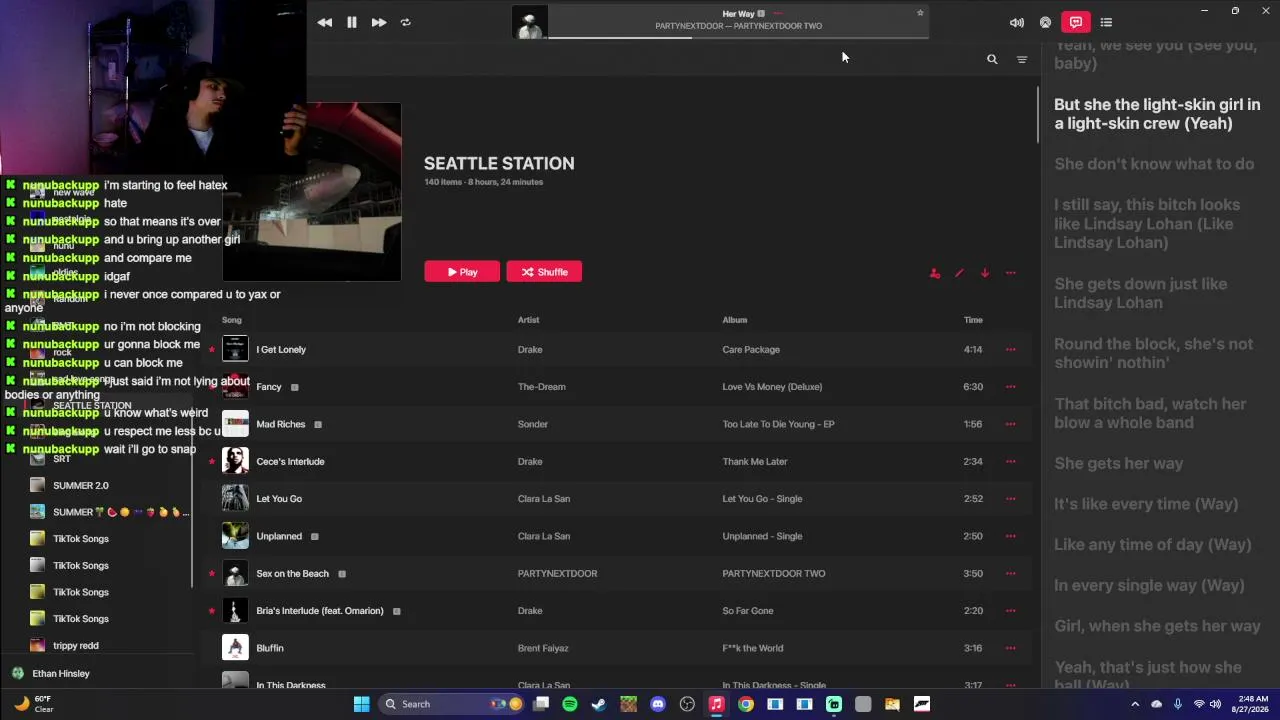The width and height of the screenshot is (1280, 720).
Task: Click the taskbar Search box
Action: [453, 704]
